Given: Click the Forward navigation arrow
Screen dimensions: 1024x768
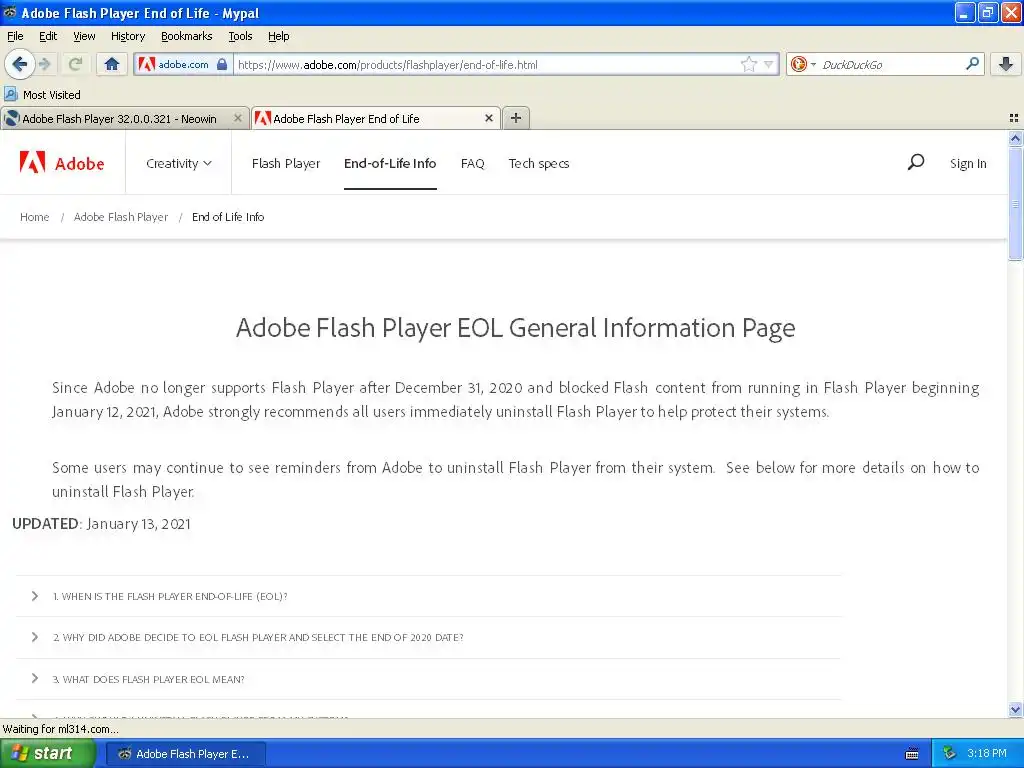Looking at the screenshot, I should tap(45, 64).
